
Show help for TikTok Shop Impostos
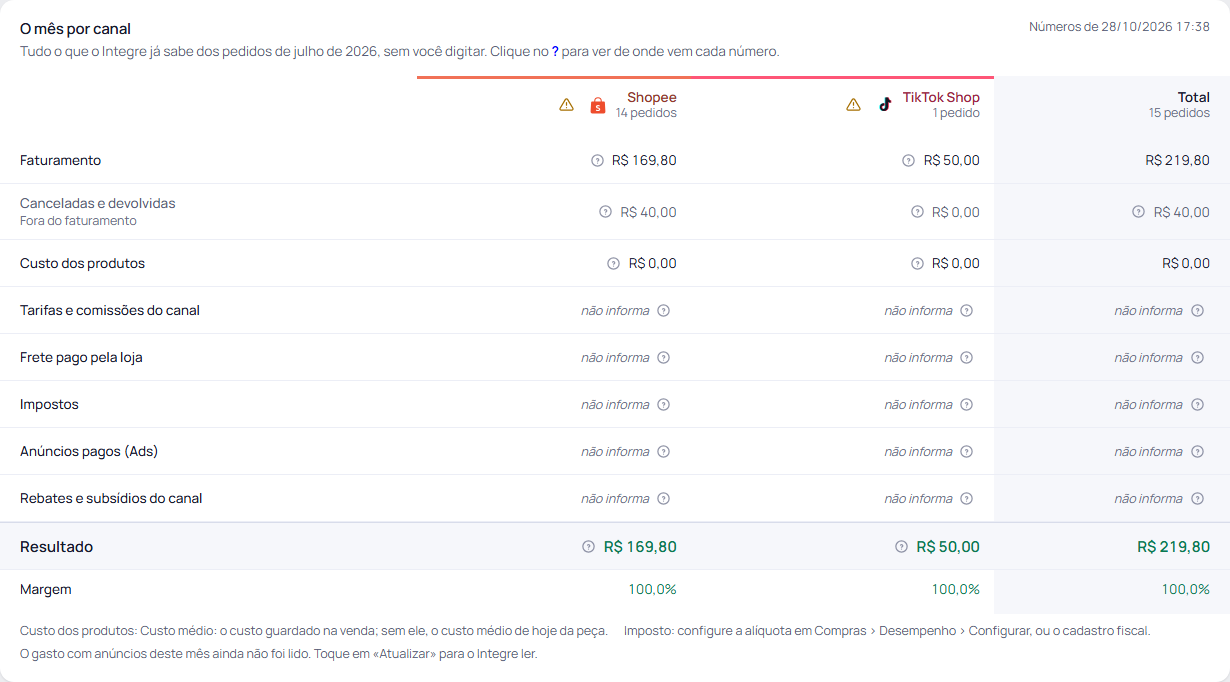966,405
